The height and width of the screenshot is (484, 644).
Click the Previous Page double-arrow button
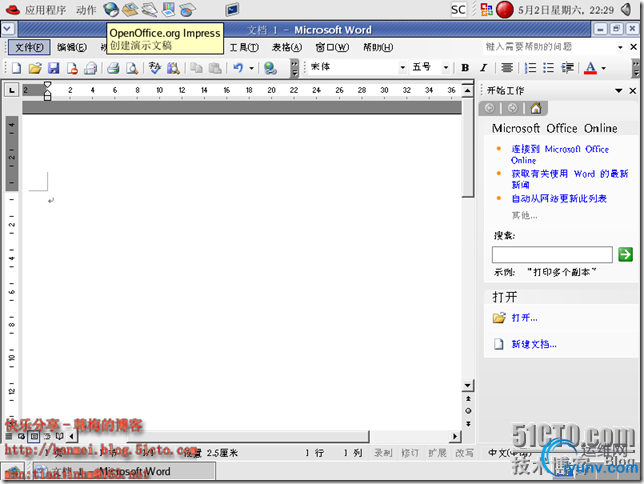pos(468,399)
